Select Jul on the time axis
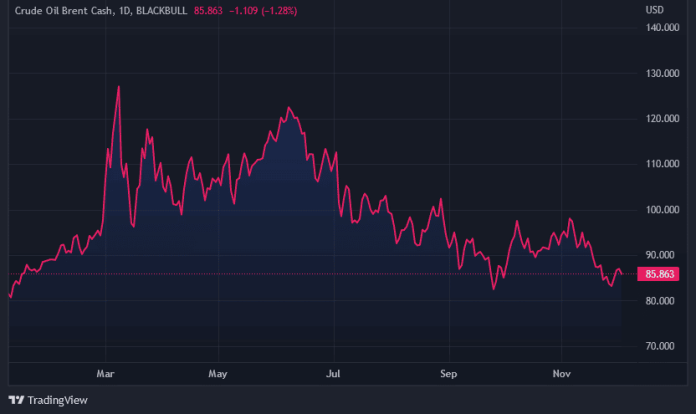The width and height of the screenshot is (696, 414). pyautogui.click(x=334, y=374)
